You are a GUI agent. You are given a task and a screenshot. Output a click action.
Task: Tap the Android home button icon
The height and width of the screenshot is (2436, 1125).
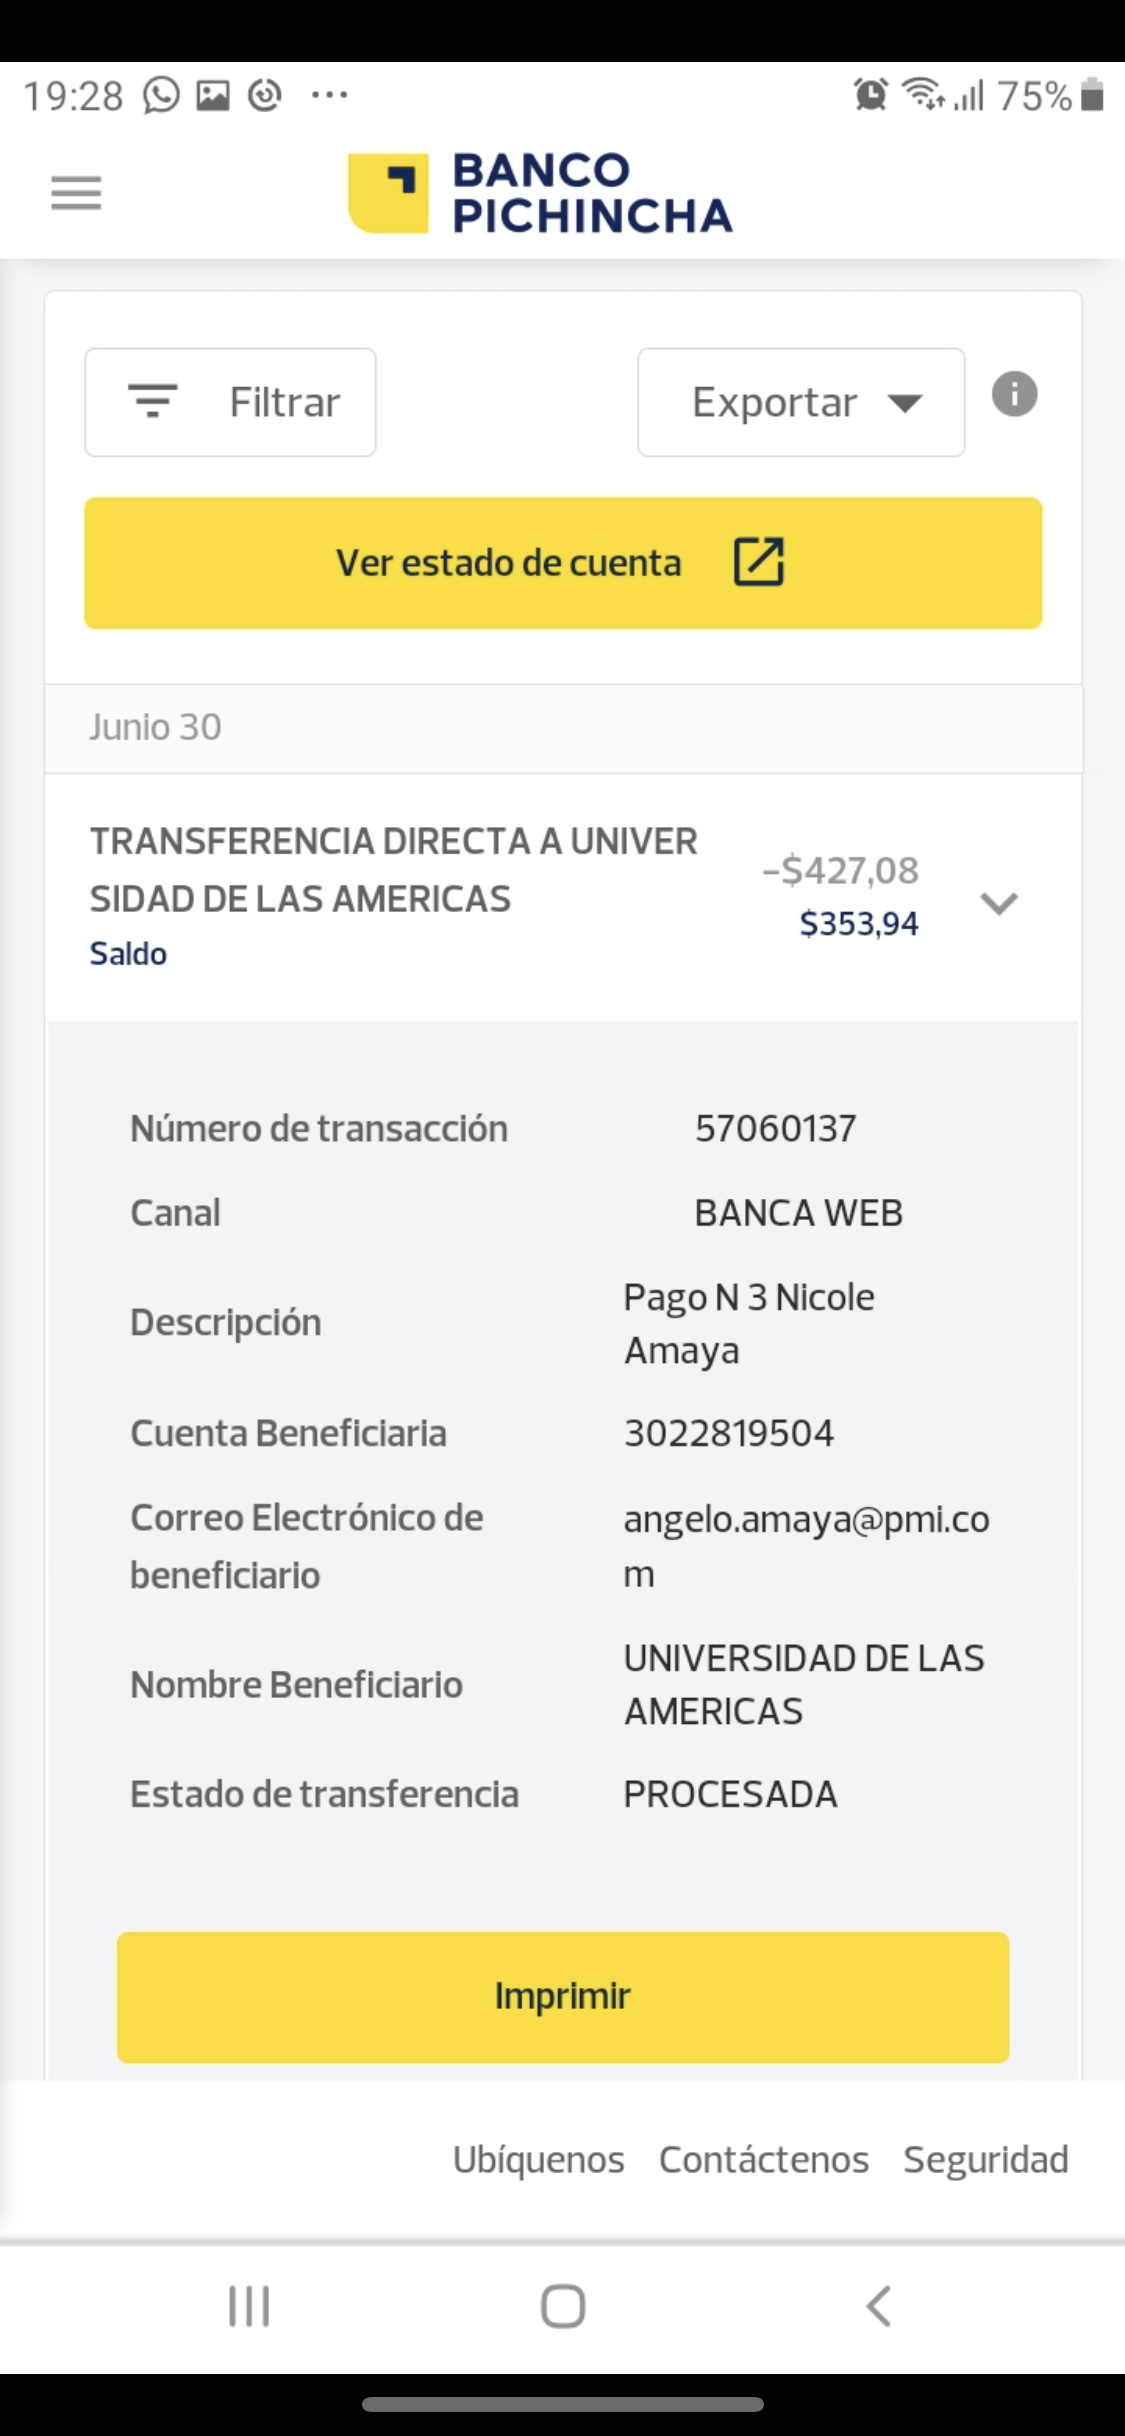[563, 2307]
